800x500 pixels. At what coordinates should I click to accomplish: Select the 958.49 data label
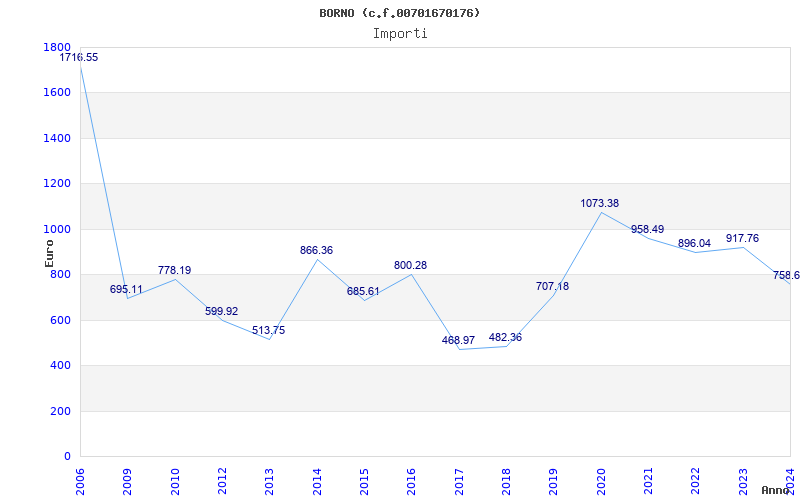click(x=647, y=230)
